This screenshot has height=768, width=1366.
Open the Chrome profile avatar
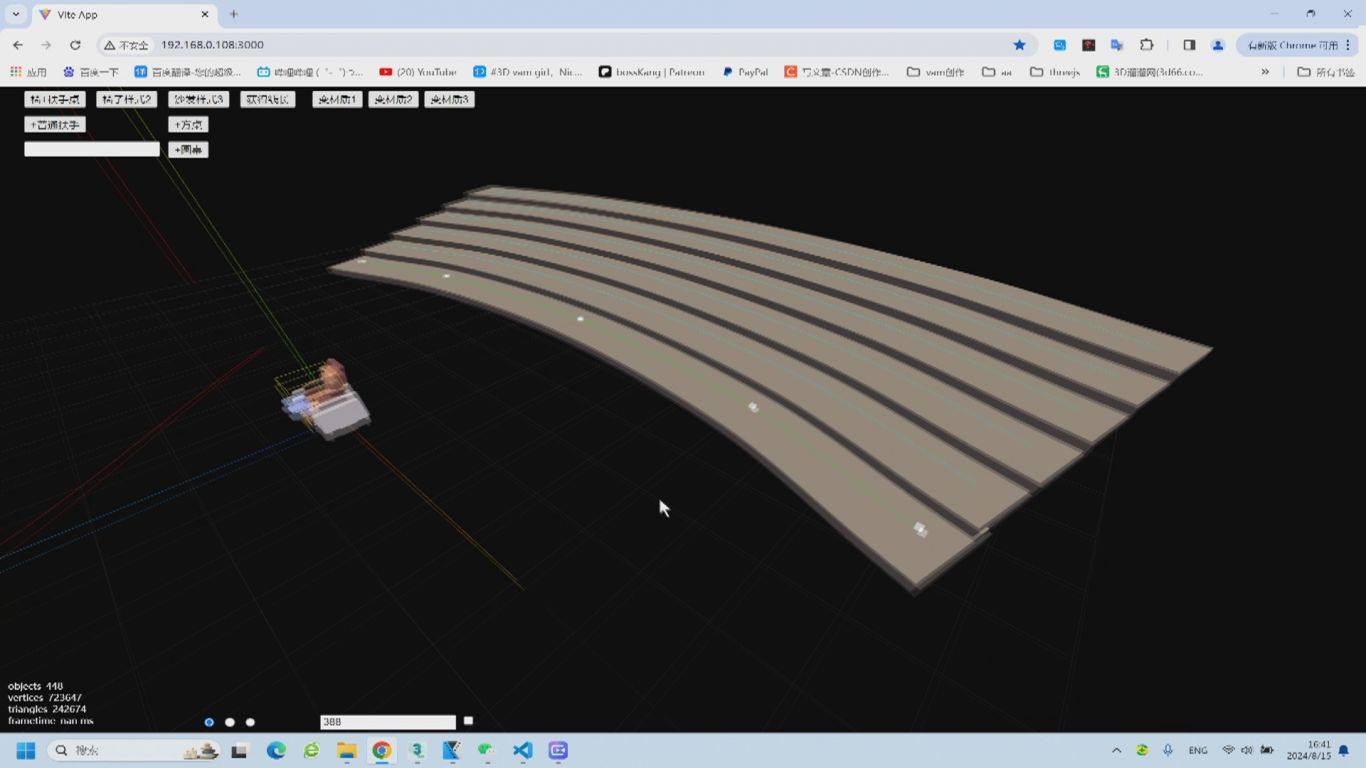(x=1218, y=45)
